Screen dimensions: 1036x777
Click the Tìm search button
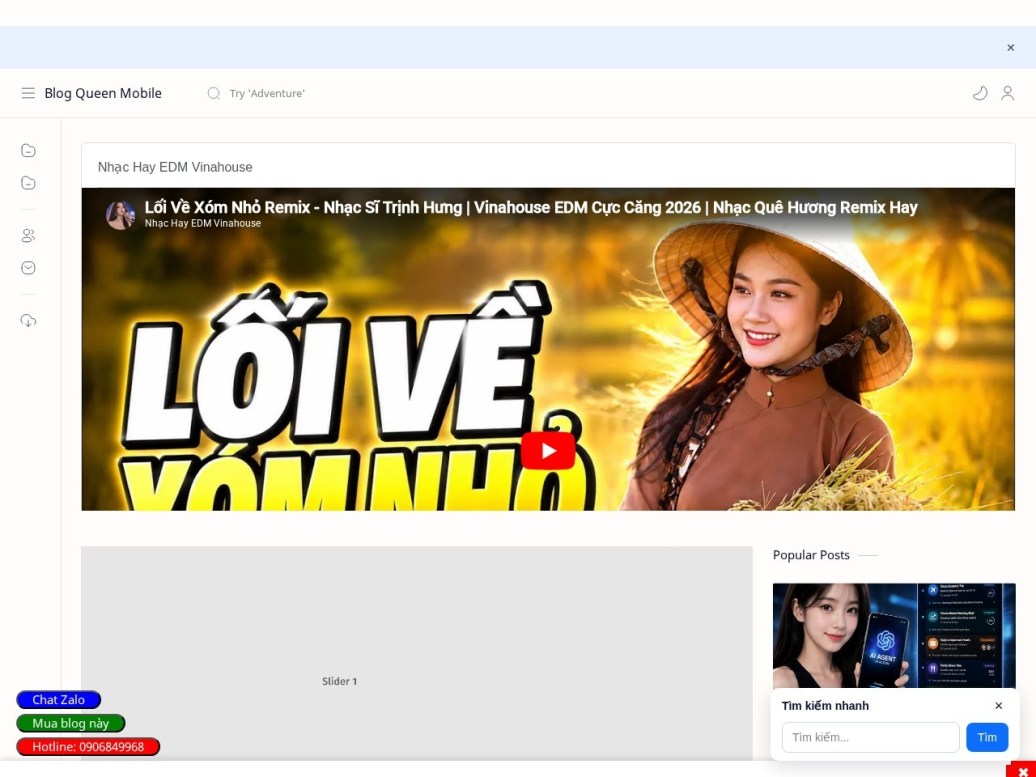coord(987,737)
